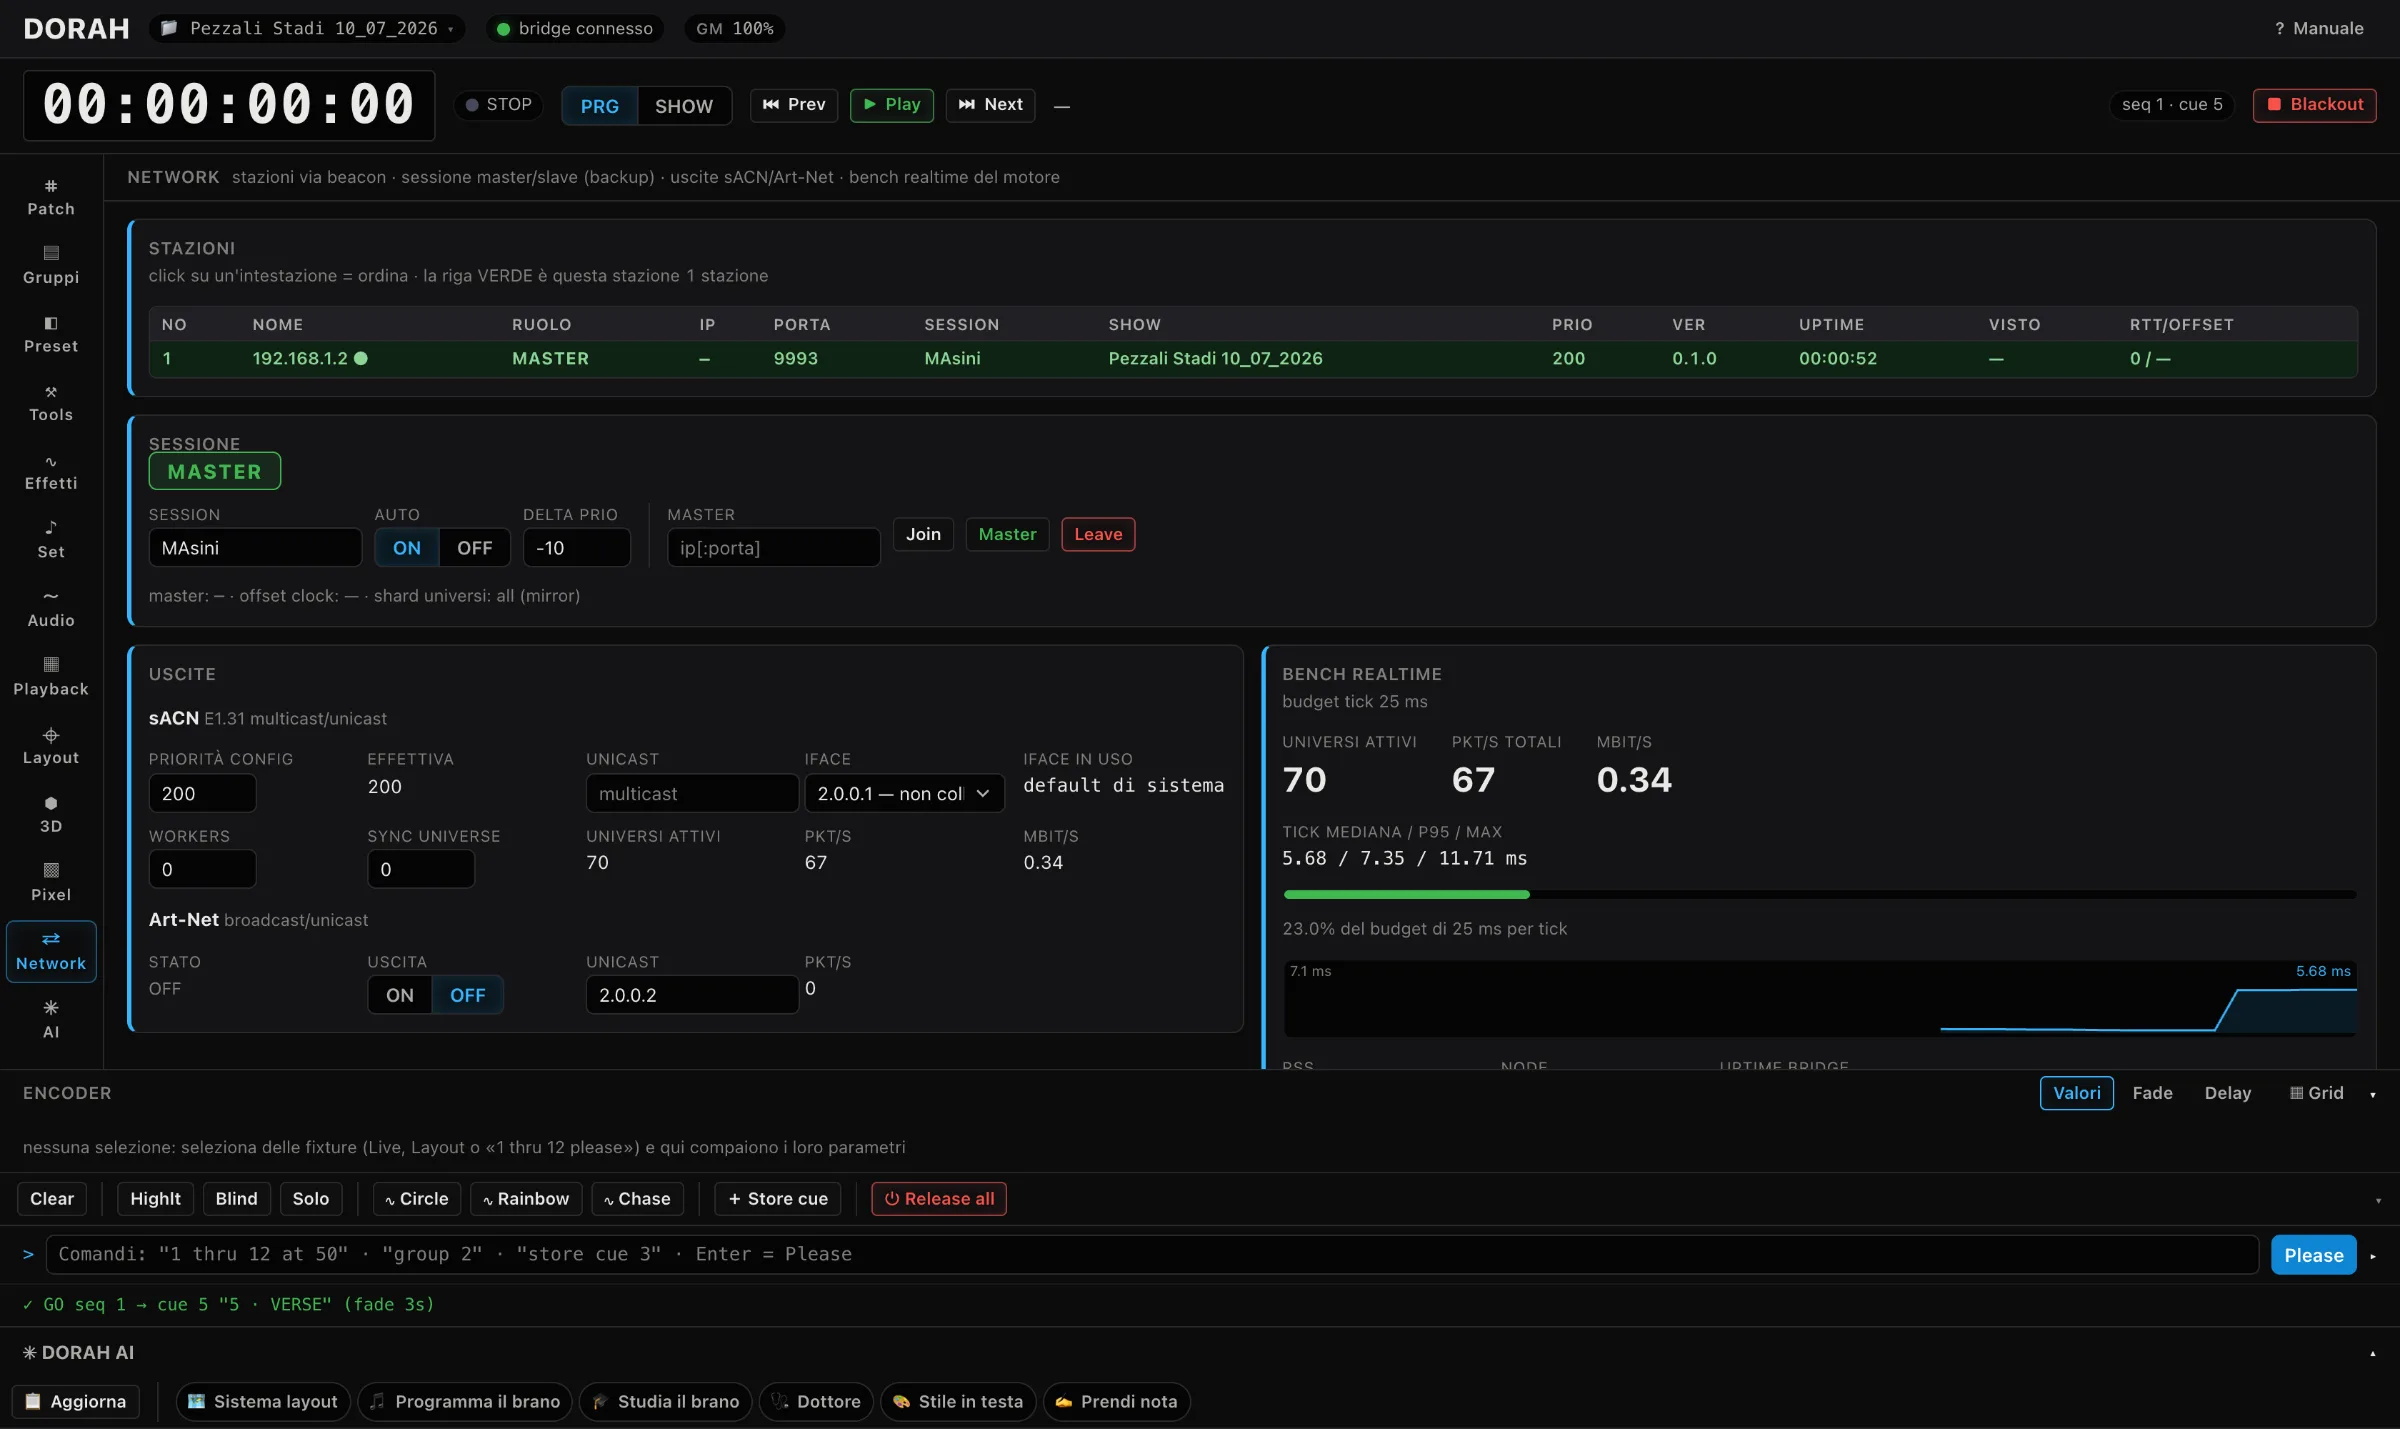Select the Valori encoder tab

coord(2077,1093)
